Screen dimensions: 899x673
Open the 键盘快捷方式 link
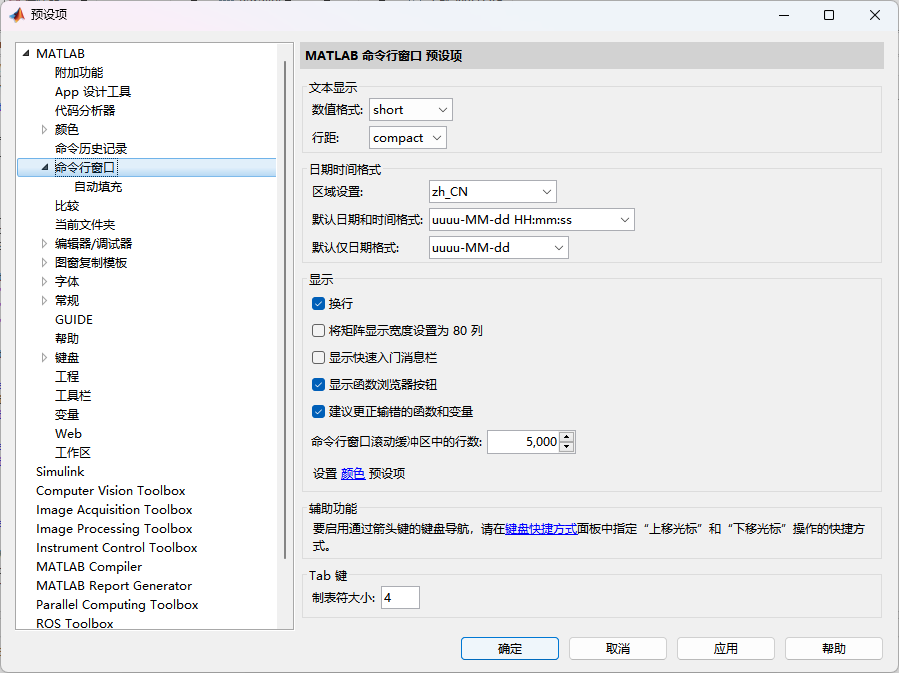coord(541,529)
